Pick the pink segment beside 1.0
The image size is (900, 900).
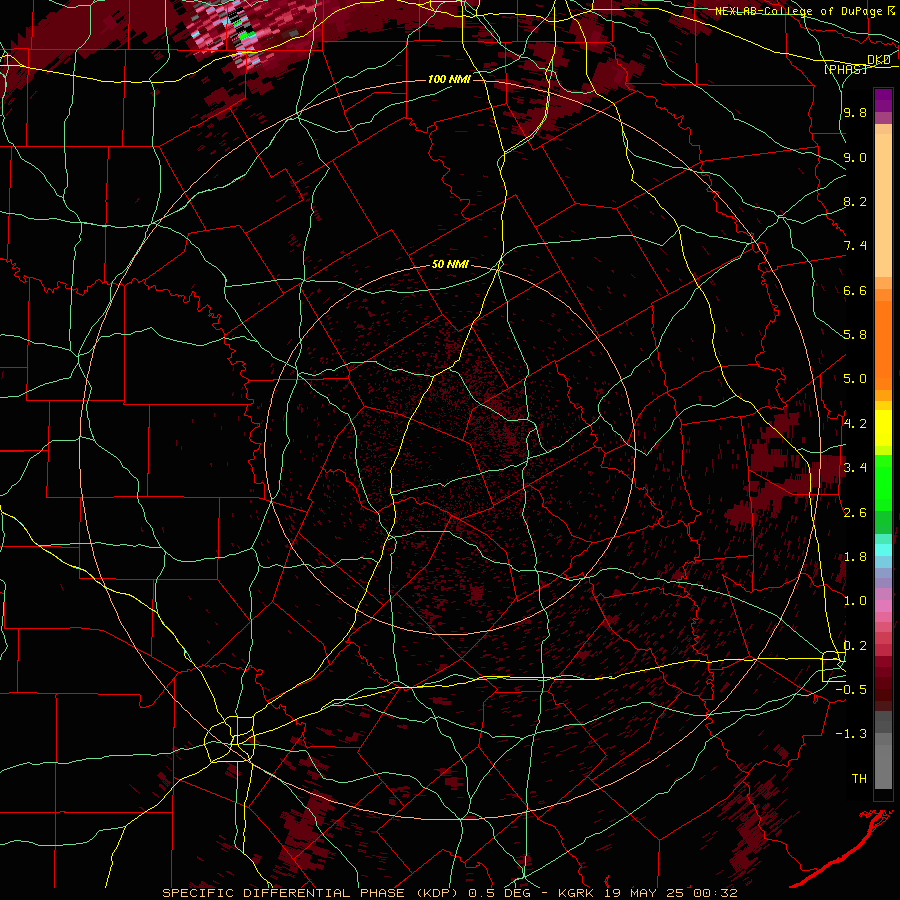point(883,605)
